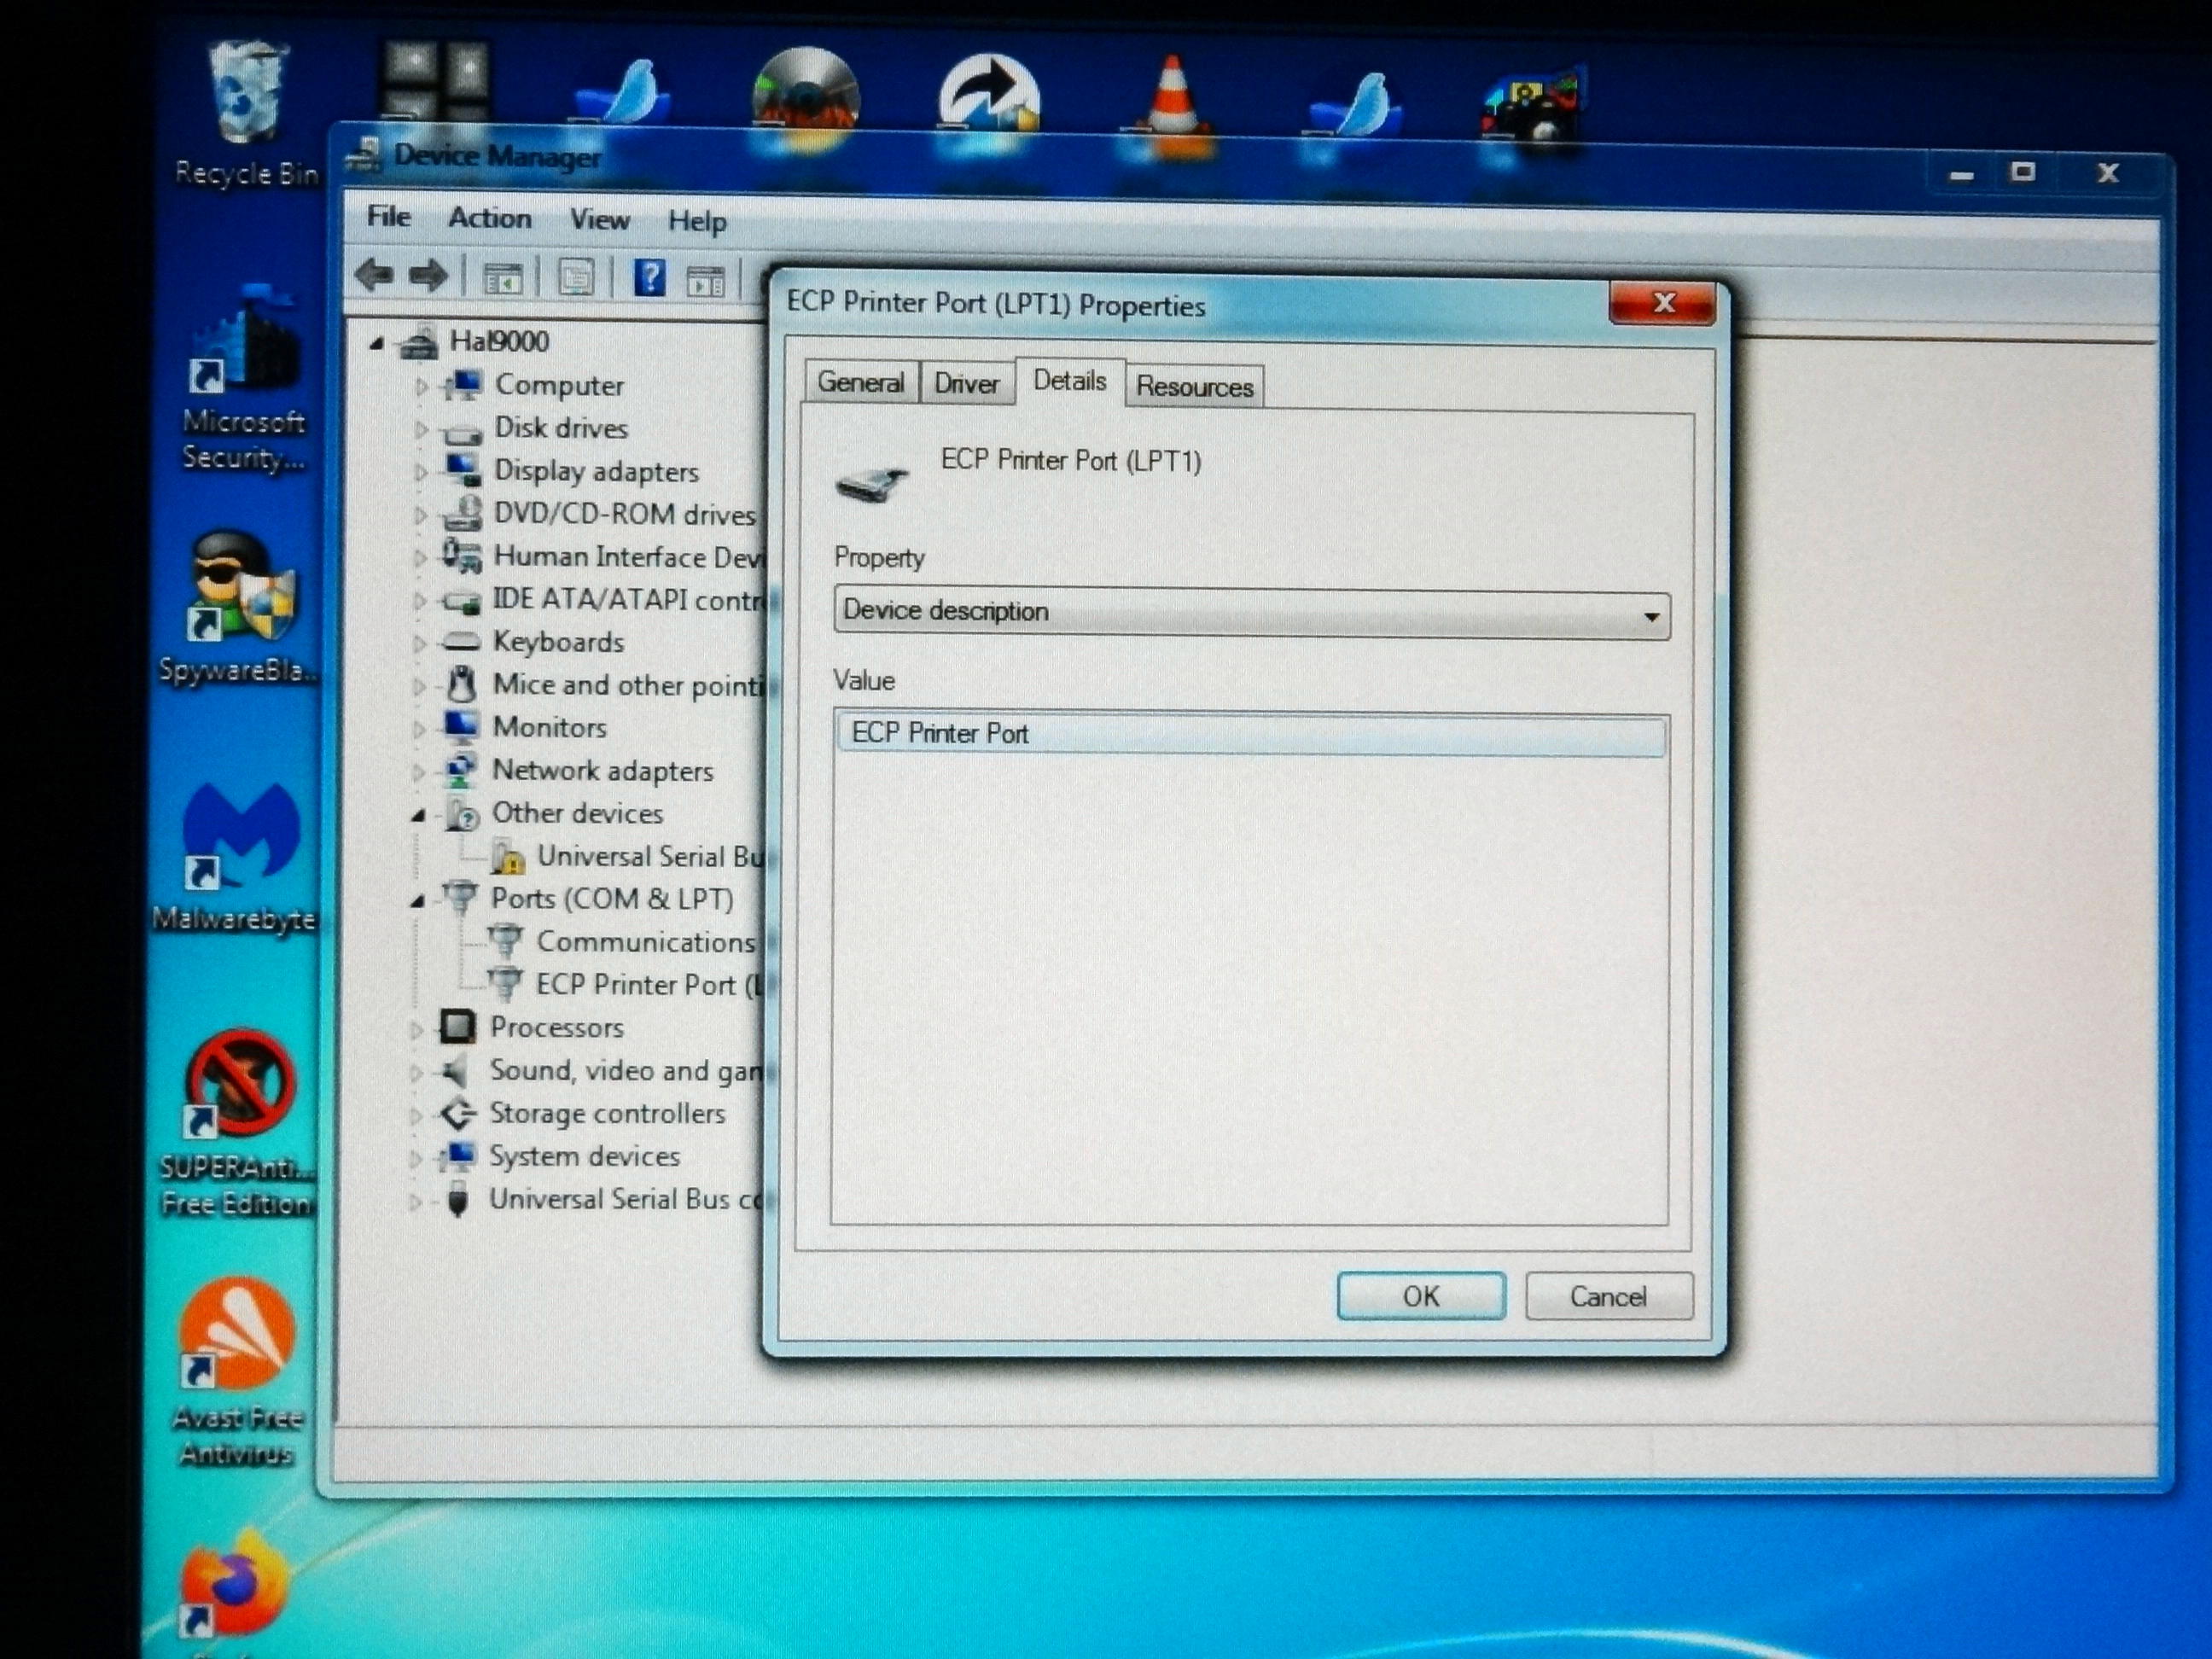Select the Communications Port tree item
Viewport: 2212px width, 1659px height.
point(646,942)
